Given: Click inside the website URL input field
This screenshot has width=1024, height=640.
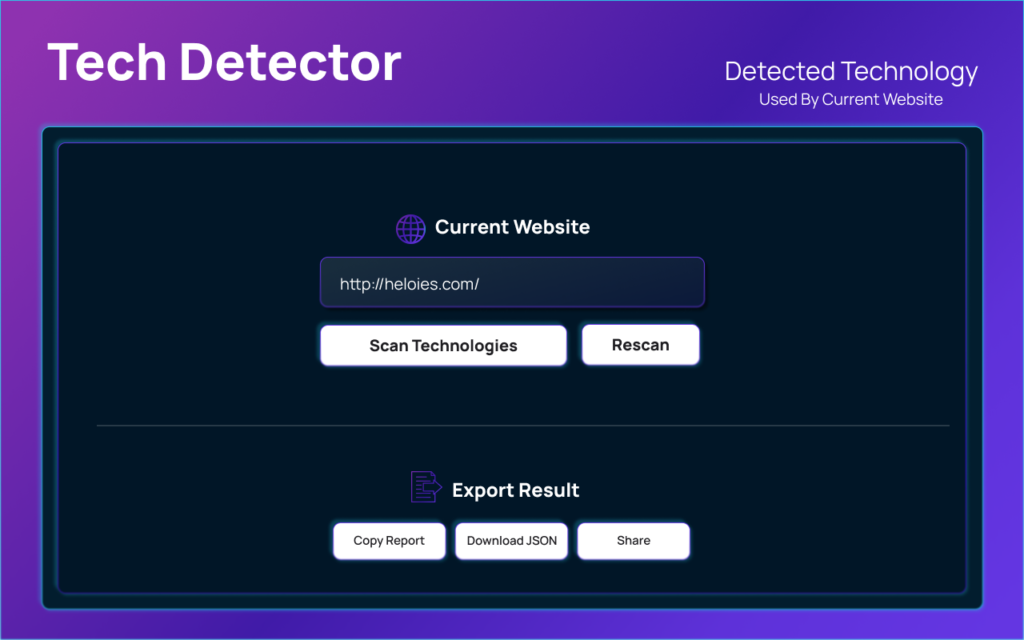Looking at the screenshot, I should (512, 283).
